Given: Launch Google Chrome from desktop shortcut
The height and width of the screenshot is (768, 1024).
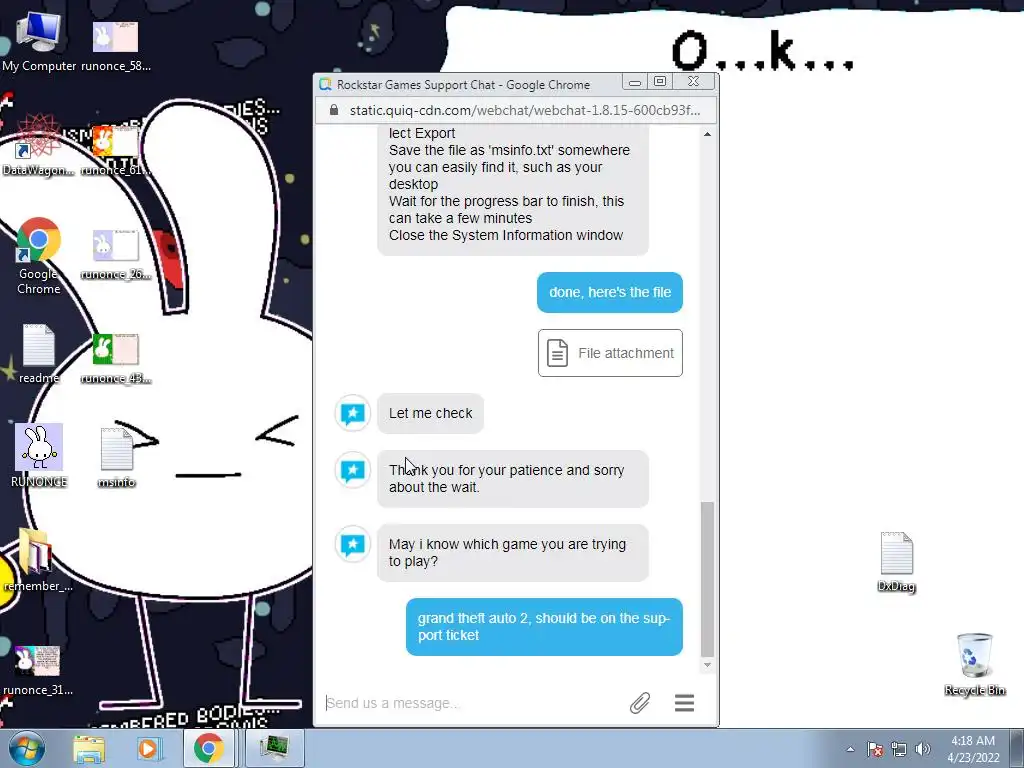Looking at the screenshot, I should coord(38,255).
